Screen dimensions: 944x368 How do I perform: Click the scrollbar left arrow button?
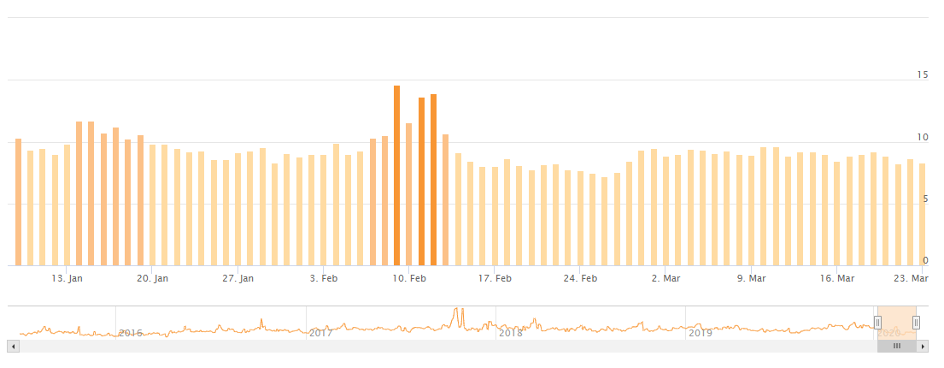[x=14, y=347]
